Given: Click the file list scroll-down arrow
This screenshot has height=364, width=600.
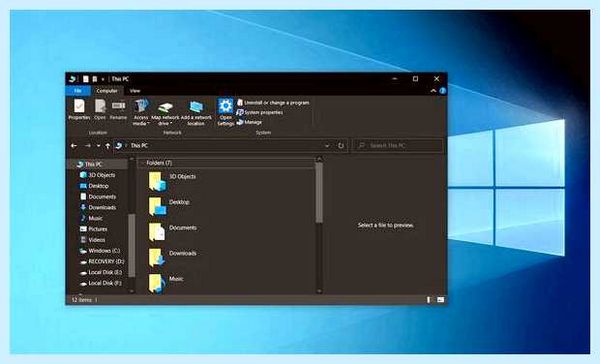Looking at the screenshot, I should (319, 291).
